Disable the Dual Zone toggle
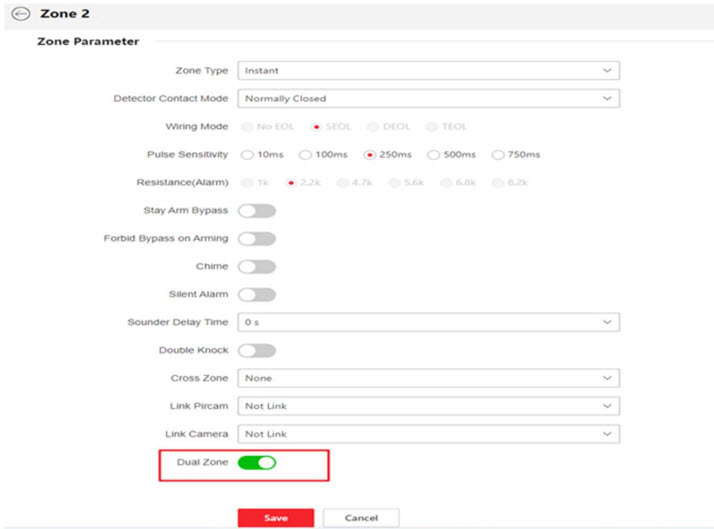Screen dimensions: 714x529 (256, 463)
